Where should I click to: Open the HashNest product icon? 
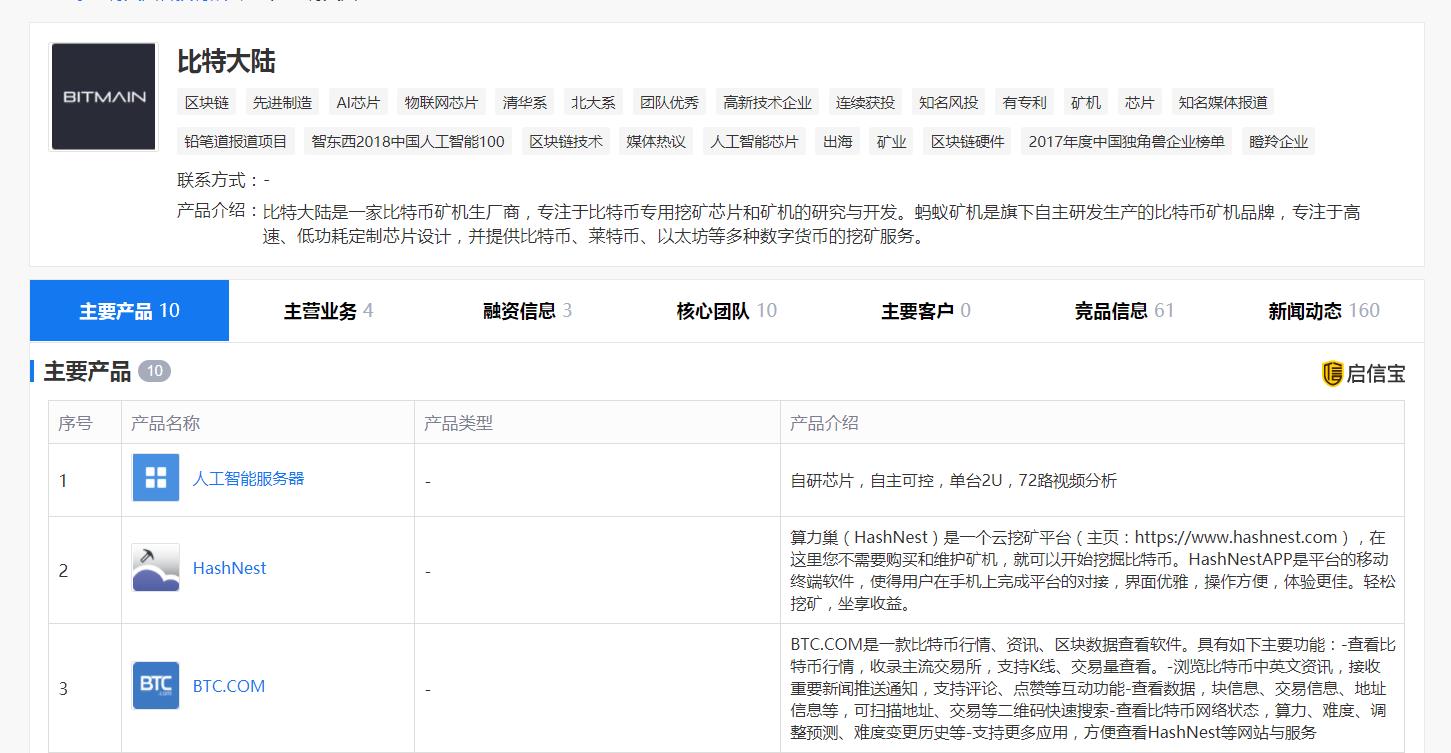[x=156, y=568]
